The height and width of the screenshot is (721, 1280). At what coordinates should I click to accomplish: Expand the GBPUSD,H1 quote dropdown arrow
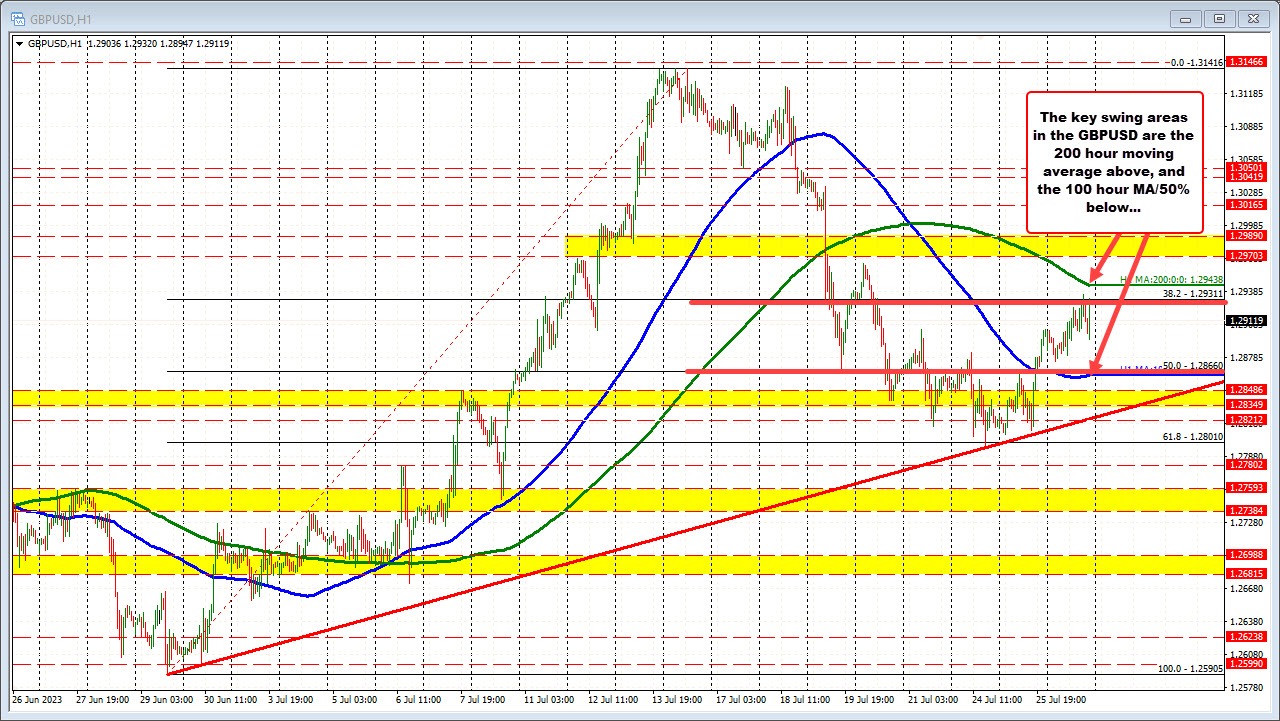20,43
